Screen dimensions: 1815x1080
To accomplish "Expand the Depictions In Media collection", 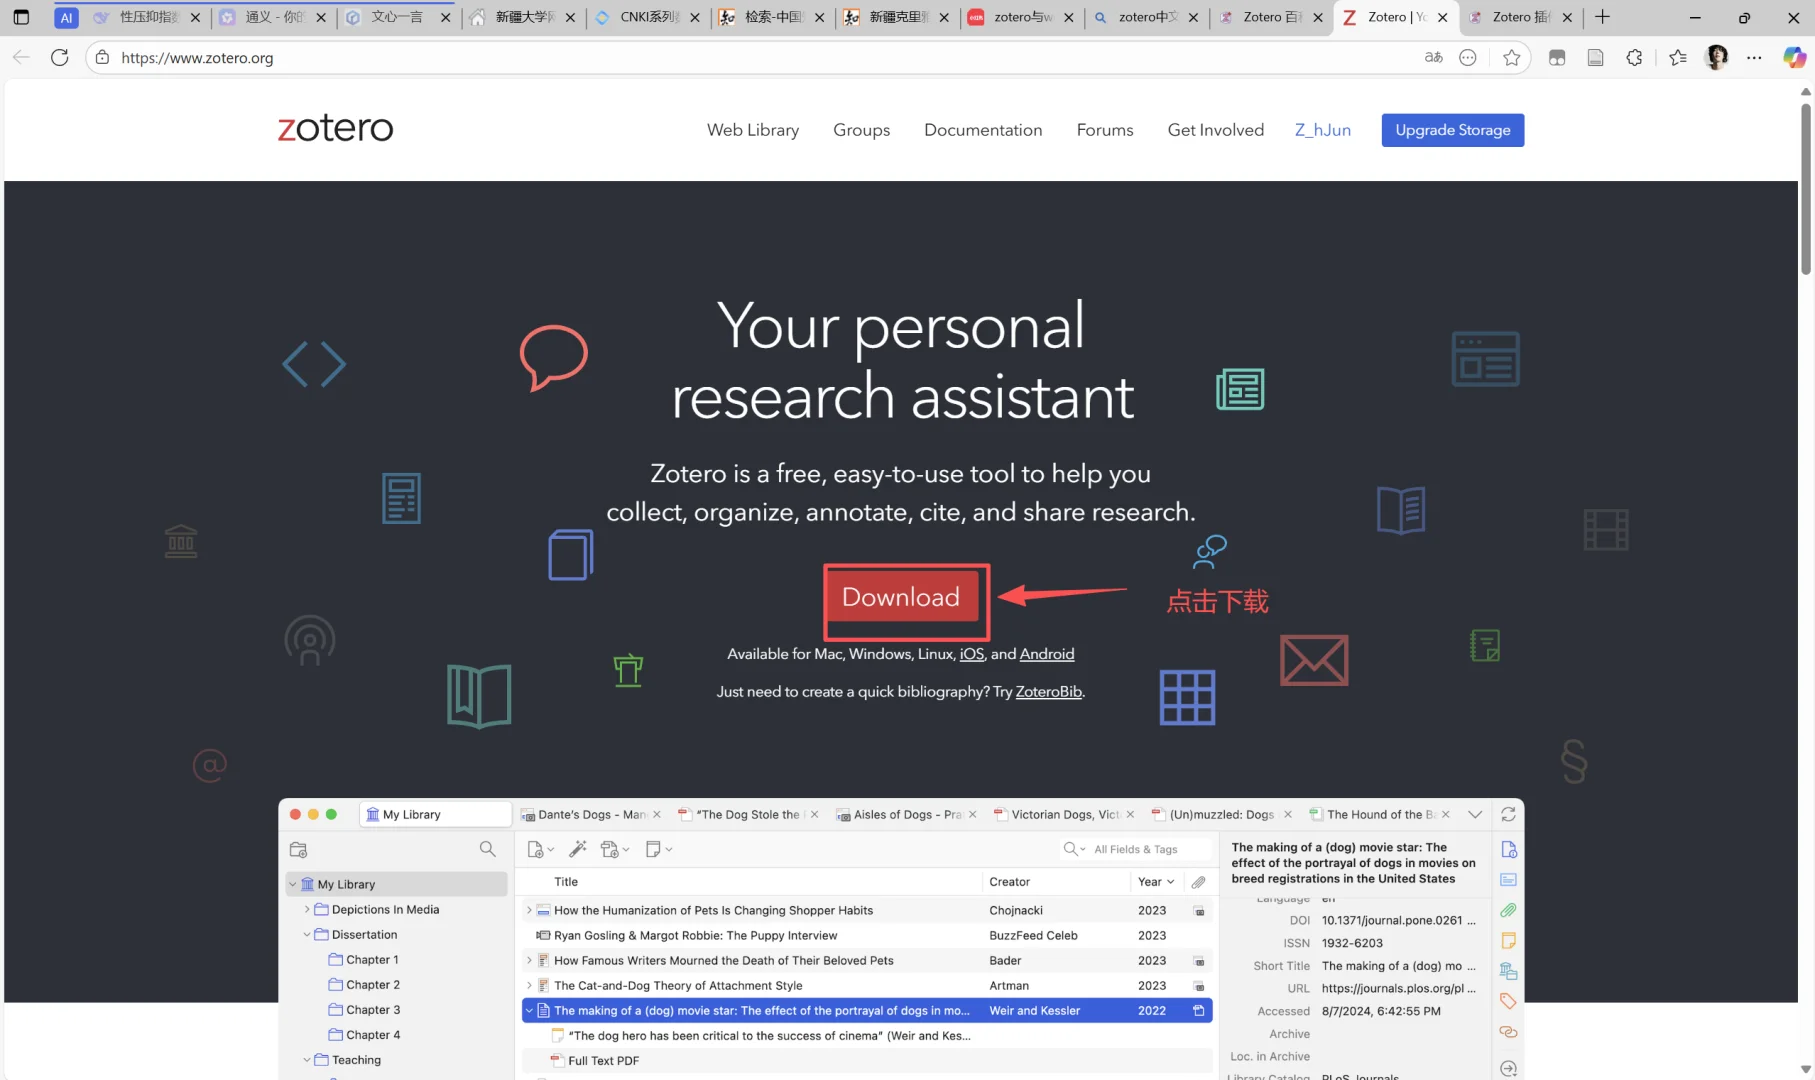I will coord(307,910).
